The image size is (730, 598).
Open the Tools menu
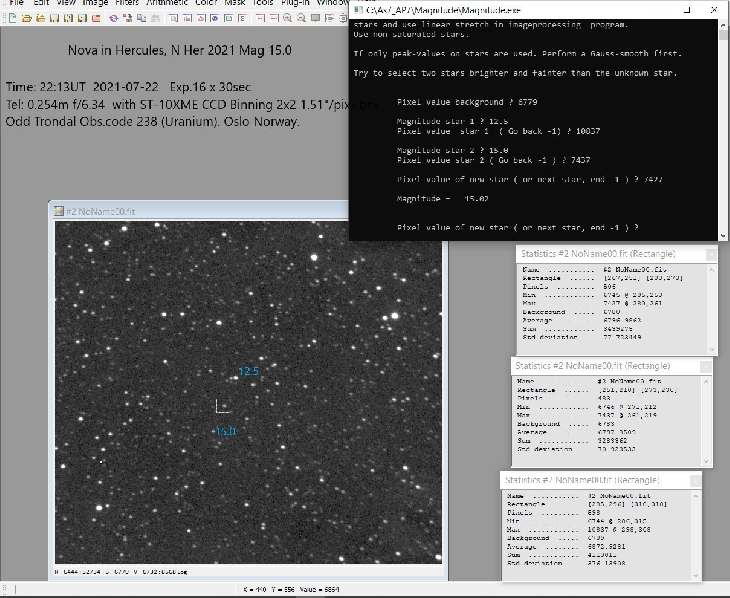(263, 3)
